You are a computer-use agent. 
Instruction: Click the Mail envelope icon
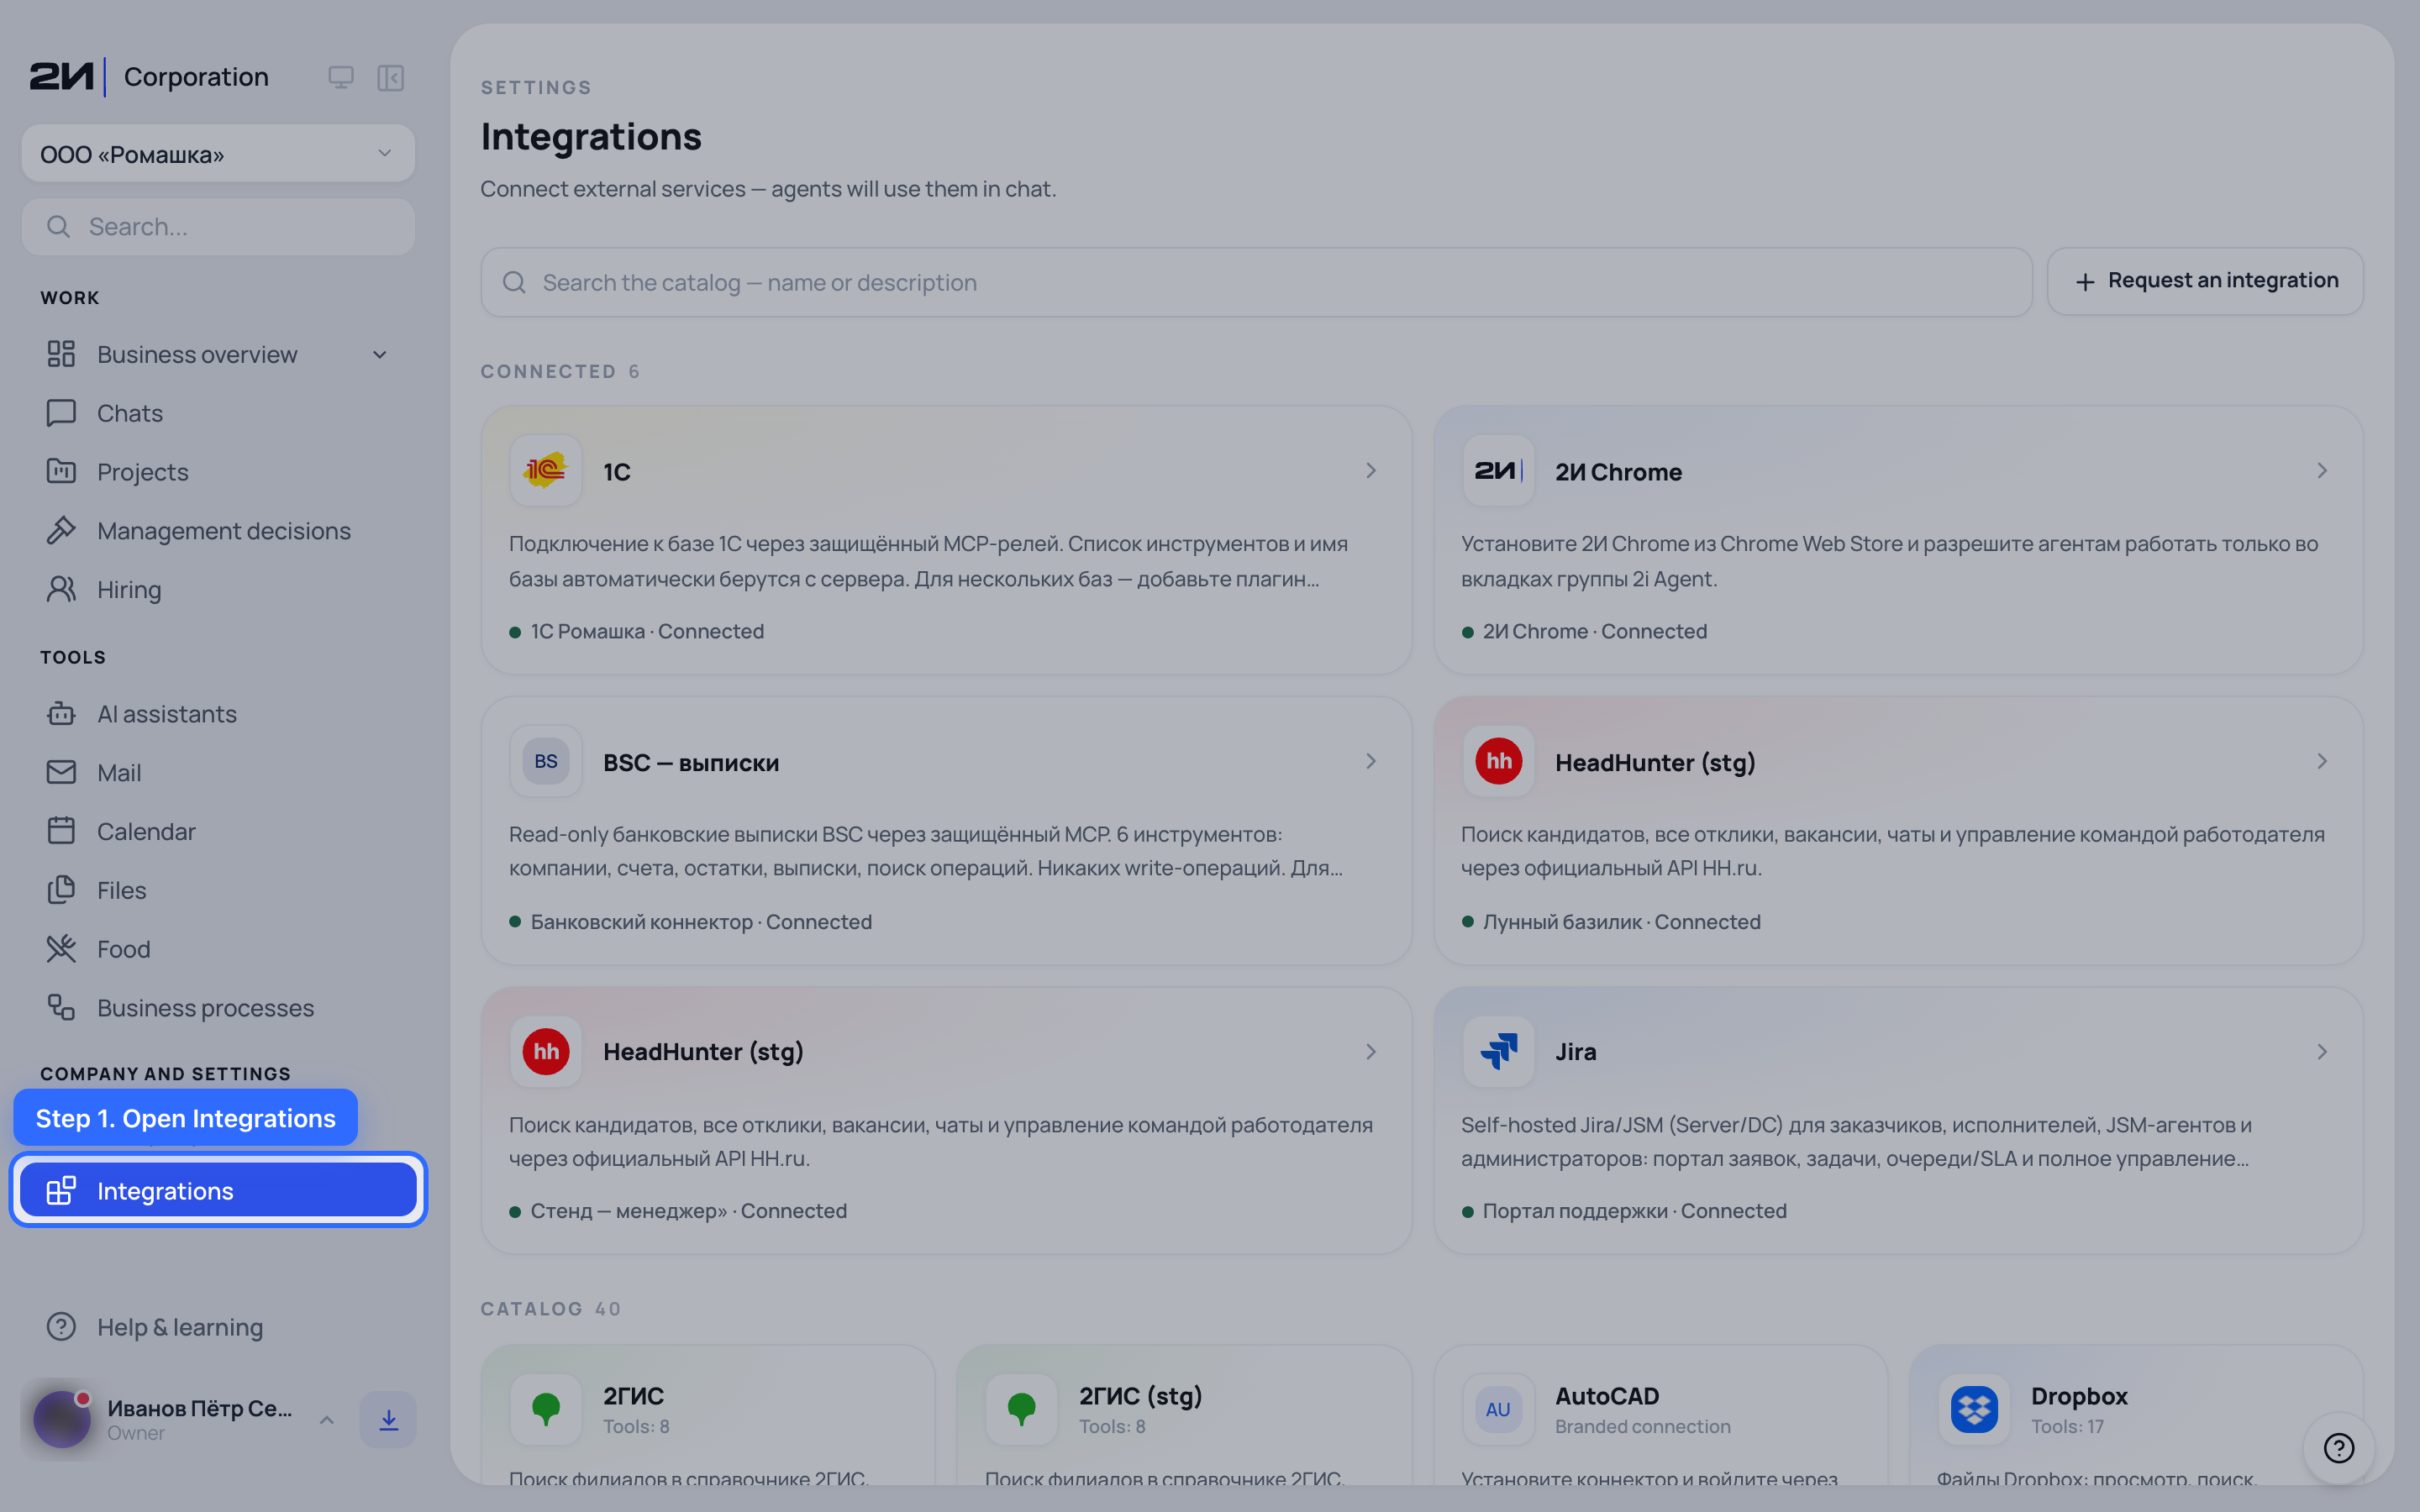(61, 773)
